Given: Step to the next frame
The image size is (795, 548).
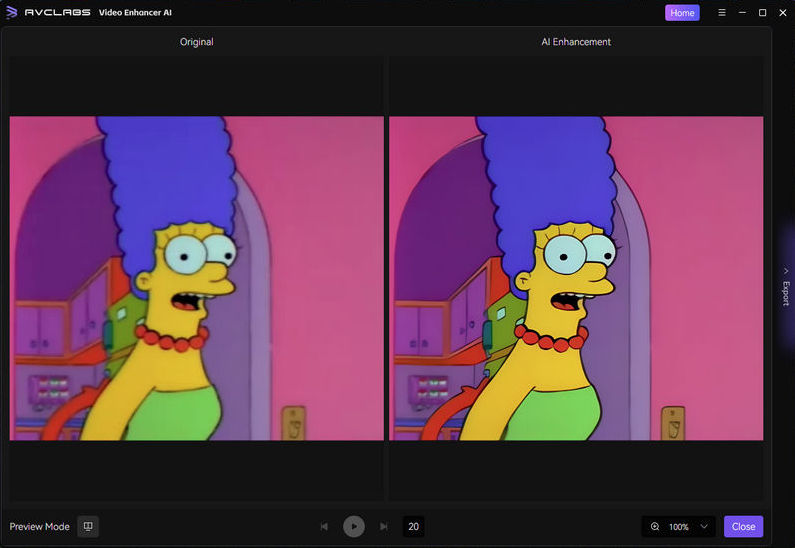Looking at the screenshot, I should coord(384,526).
